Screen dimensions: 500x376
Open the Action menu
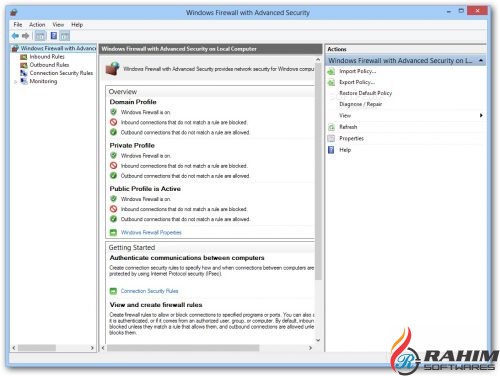(37, 25)
